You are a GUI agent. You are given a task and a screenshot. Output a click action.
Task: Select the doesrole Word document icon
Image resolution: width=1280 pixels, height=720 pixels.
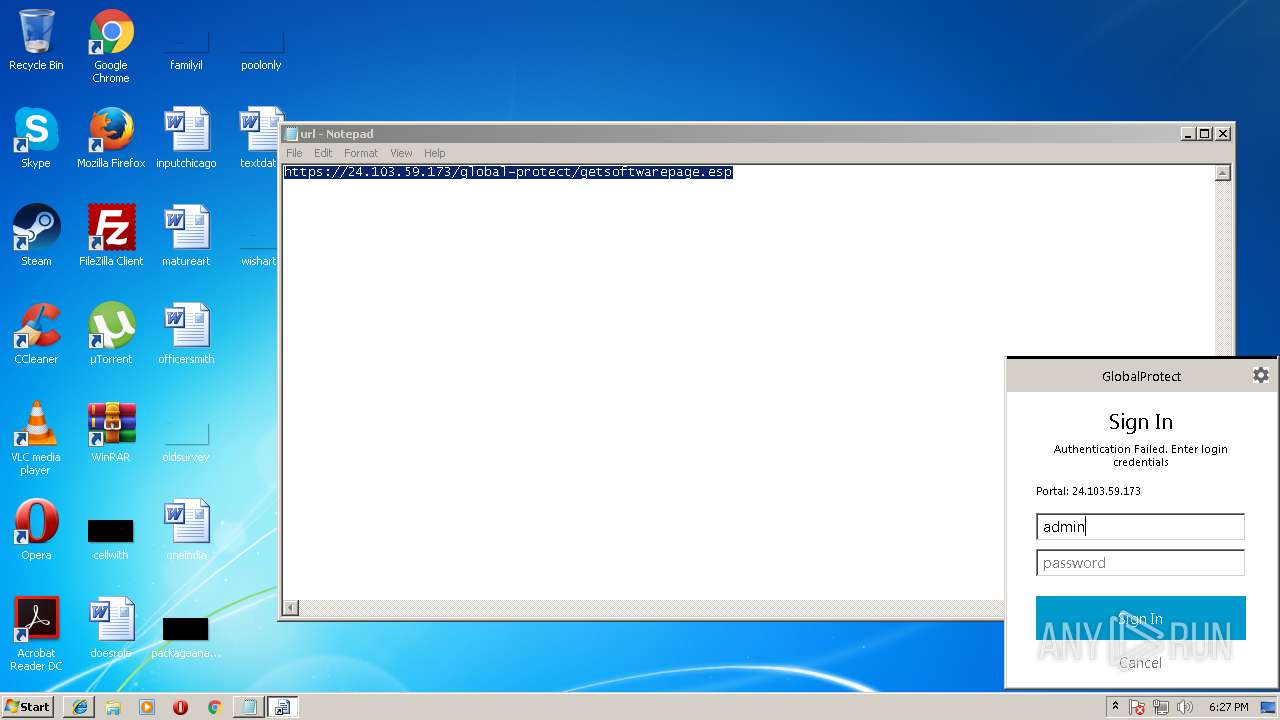[x=111, y=628]
